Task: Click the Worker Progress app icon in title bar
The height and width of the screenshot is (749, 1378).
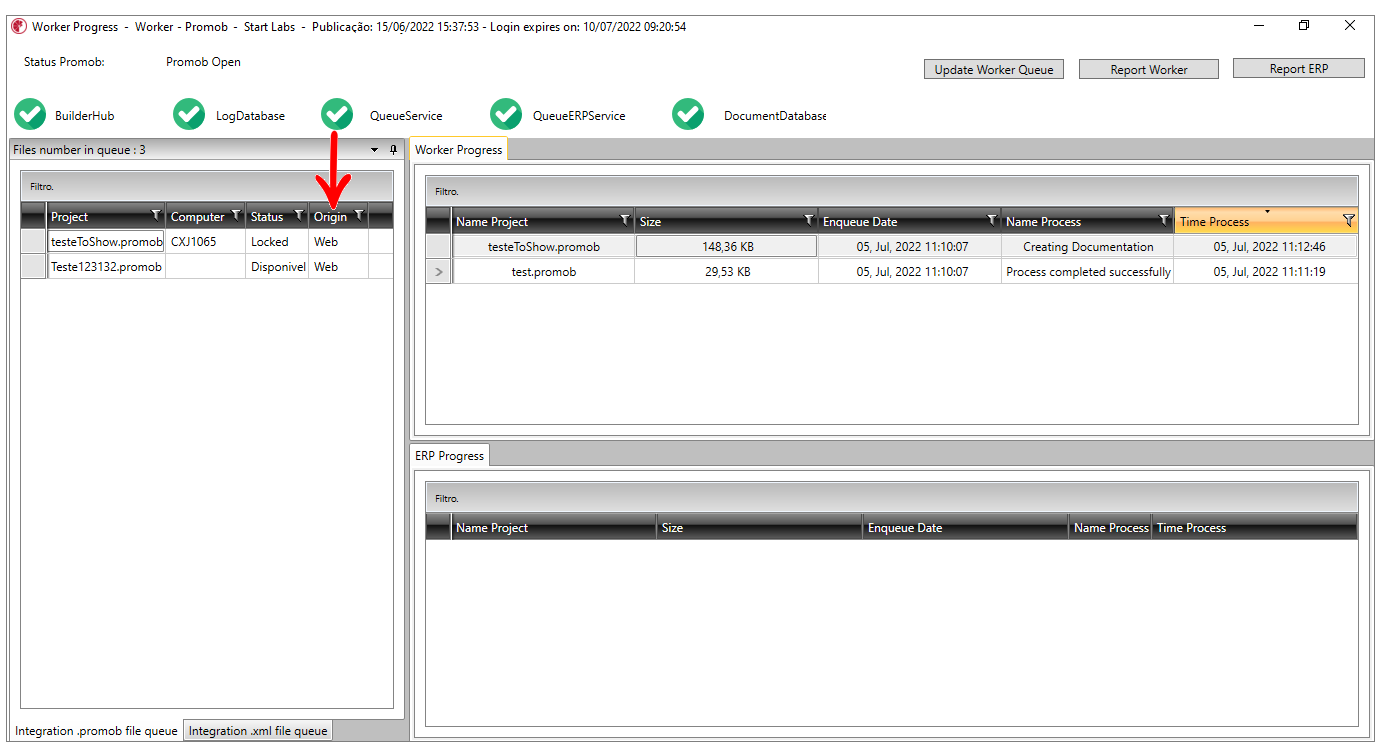Action: 18,26
